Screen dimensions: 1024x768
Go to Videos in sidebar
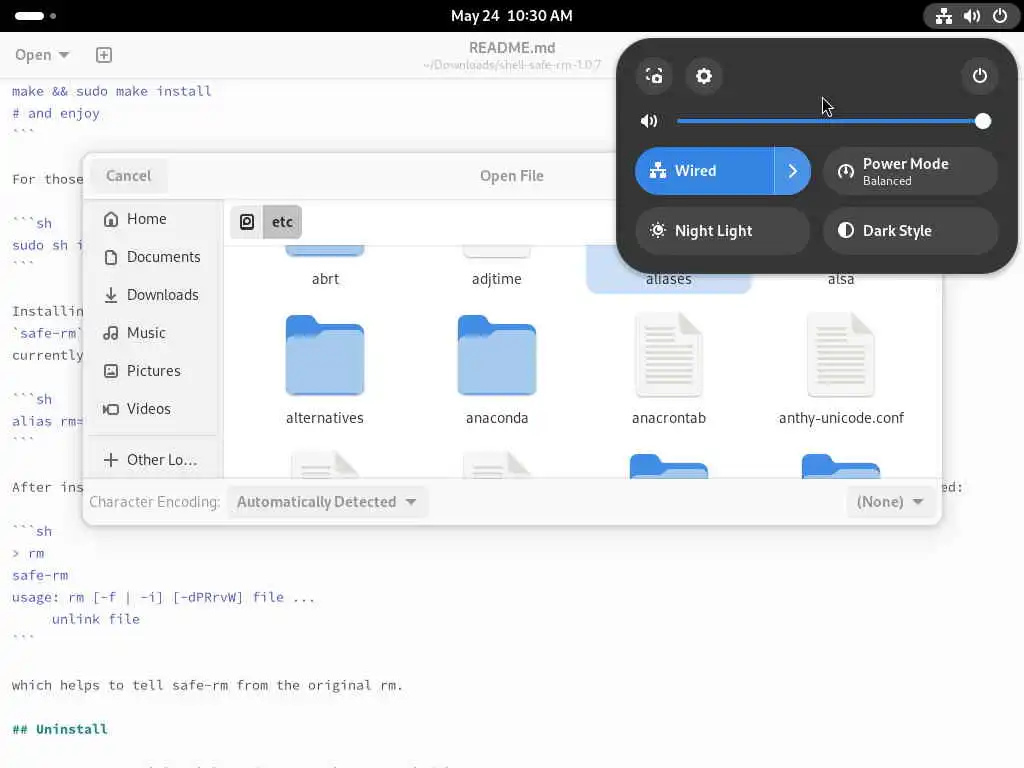click(153, 408)
